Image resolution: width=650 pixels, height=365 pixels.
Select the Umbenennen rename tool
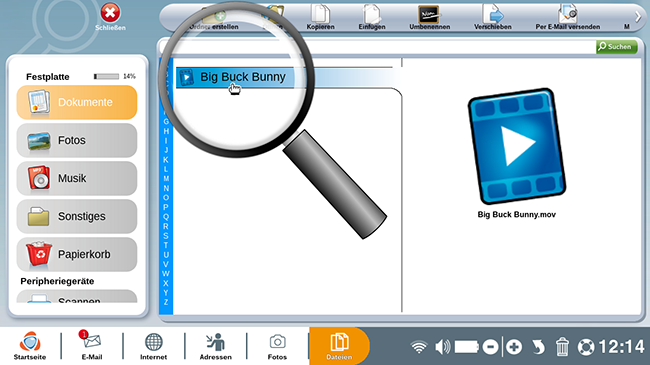pyautogui.click(x=429, y=17)
